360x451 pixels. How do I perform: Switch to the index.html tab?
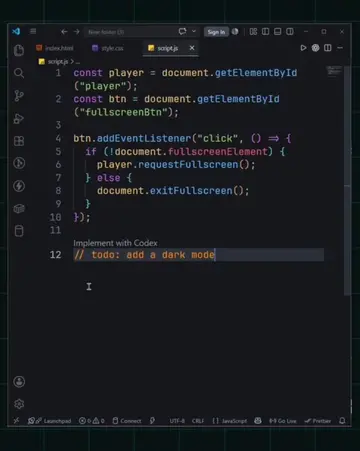point(55,48)
